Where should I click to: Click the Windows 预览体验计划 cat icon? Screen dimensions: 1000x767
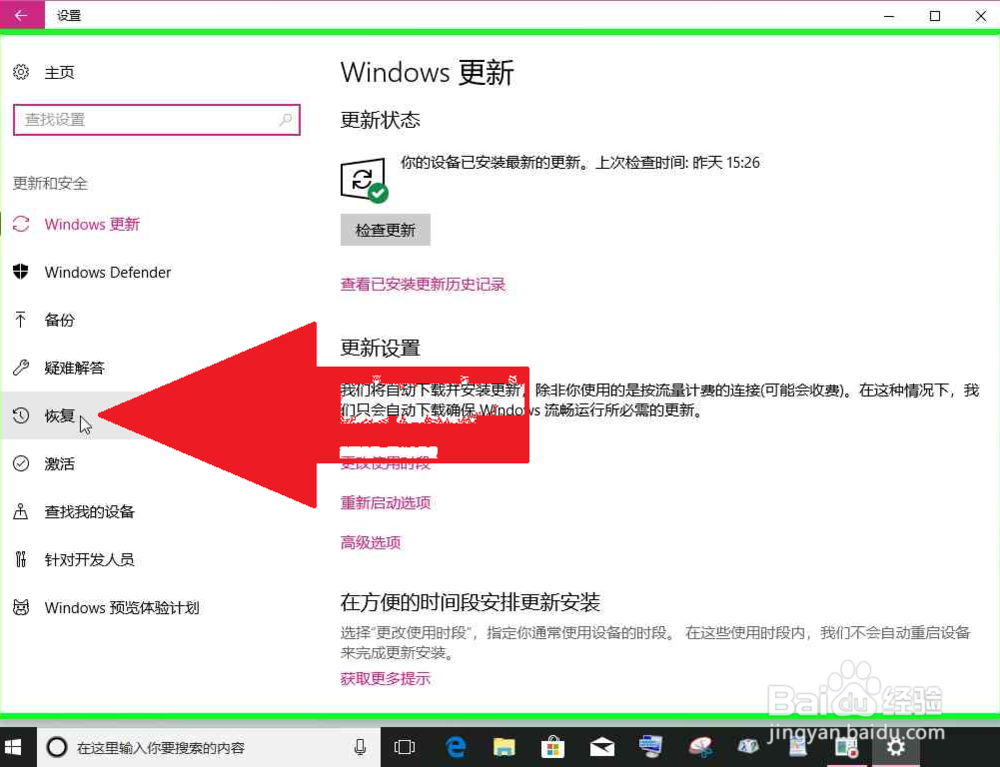(21, 607)
